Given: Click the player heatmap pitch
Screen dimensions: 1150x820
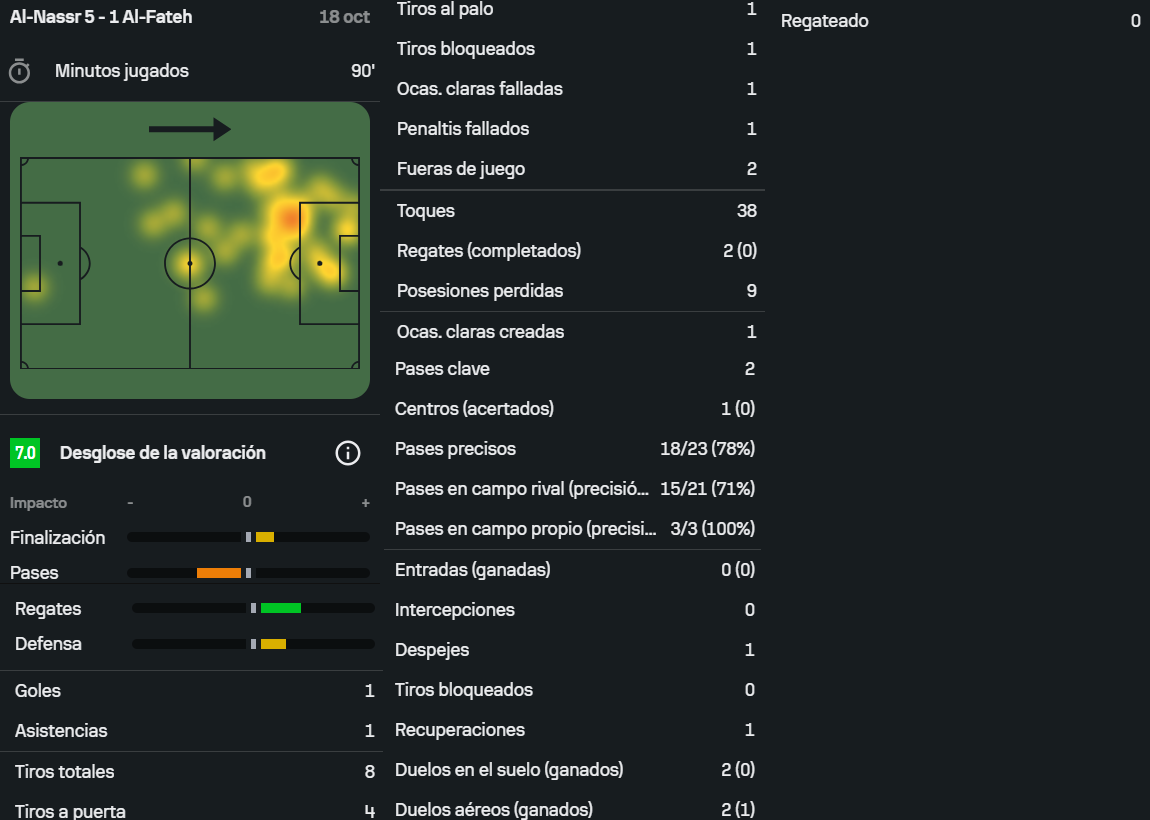Looking at the screenshot, I should coord(190,262).
